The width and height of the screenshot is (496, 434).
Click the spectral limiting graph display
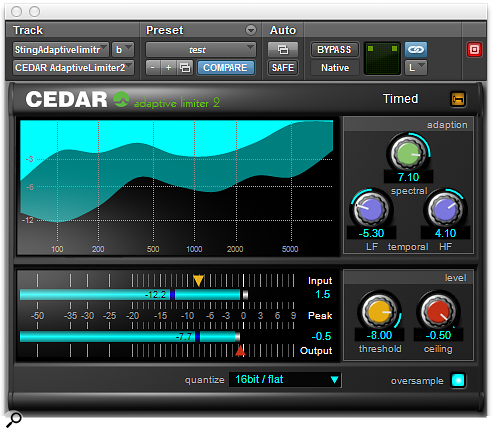(x=177, y=187)
